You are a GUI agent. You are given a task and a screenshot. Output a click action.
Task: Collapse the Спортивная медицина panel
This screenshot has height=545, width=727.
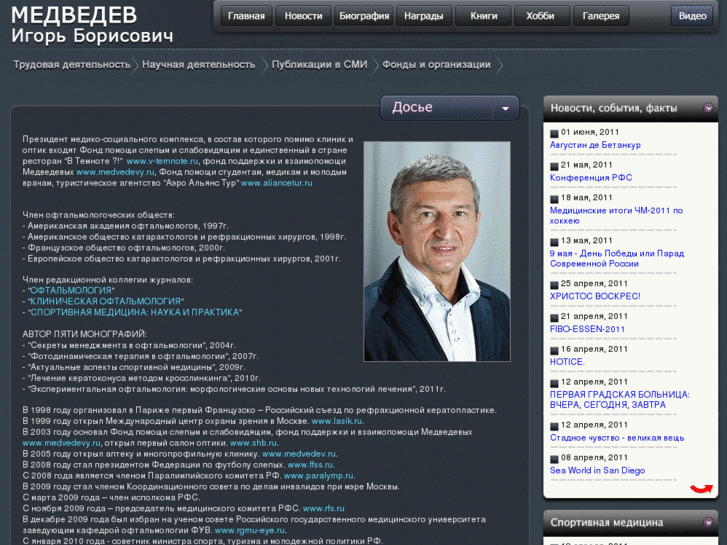708,522
